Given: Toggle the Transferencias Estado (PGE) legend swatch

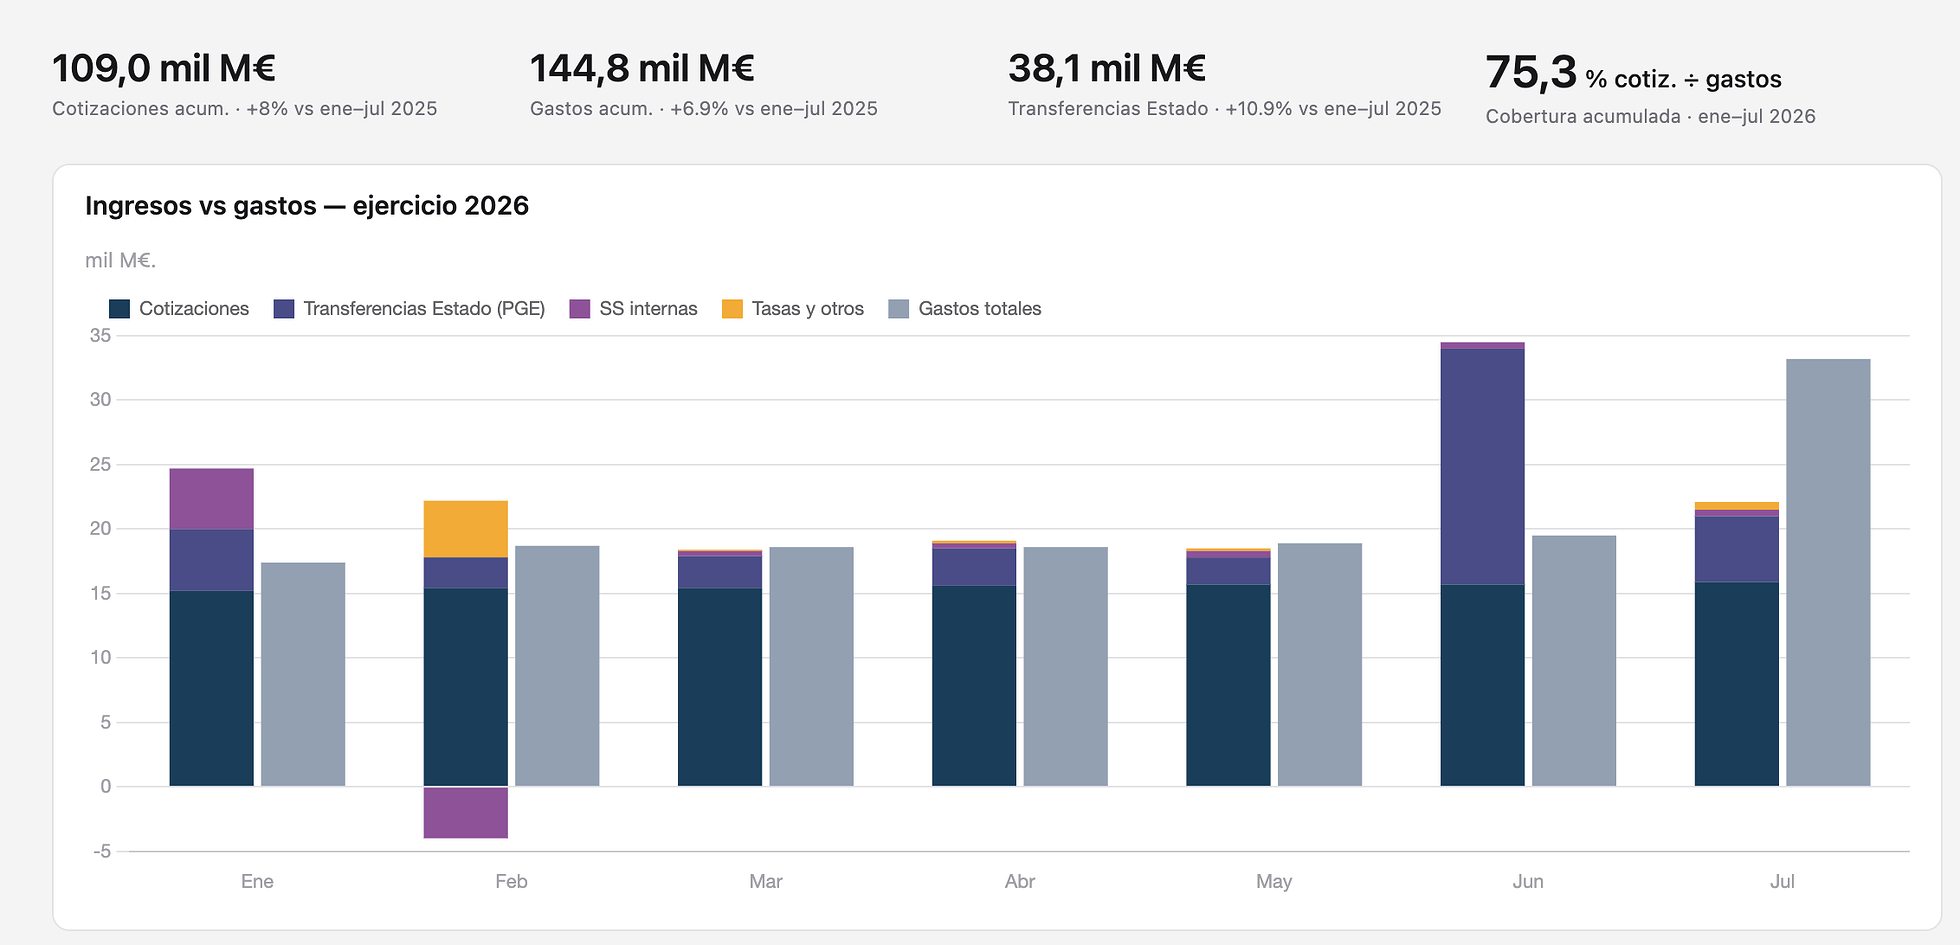Looking at the screenshot, I should (x=284, y=309).
